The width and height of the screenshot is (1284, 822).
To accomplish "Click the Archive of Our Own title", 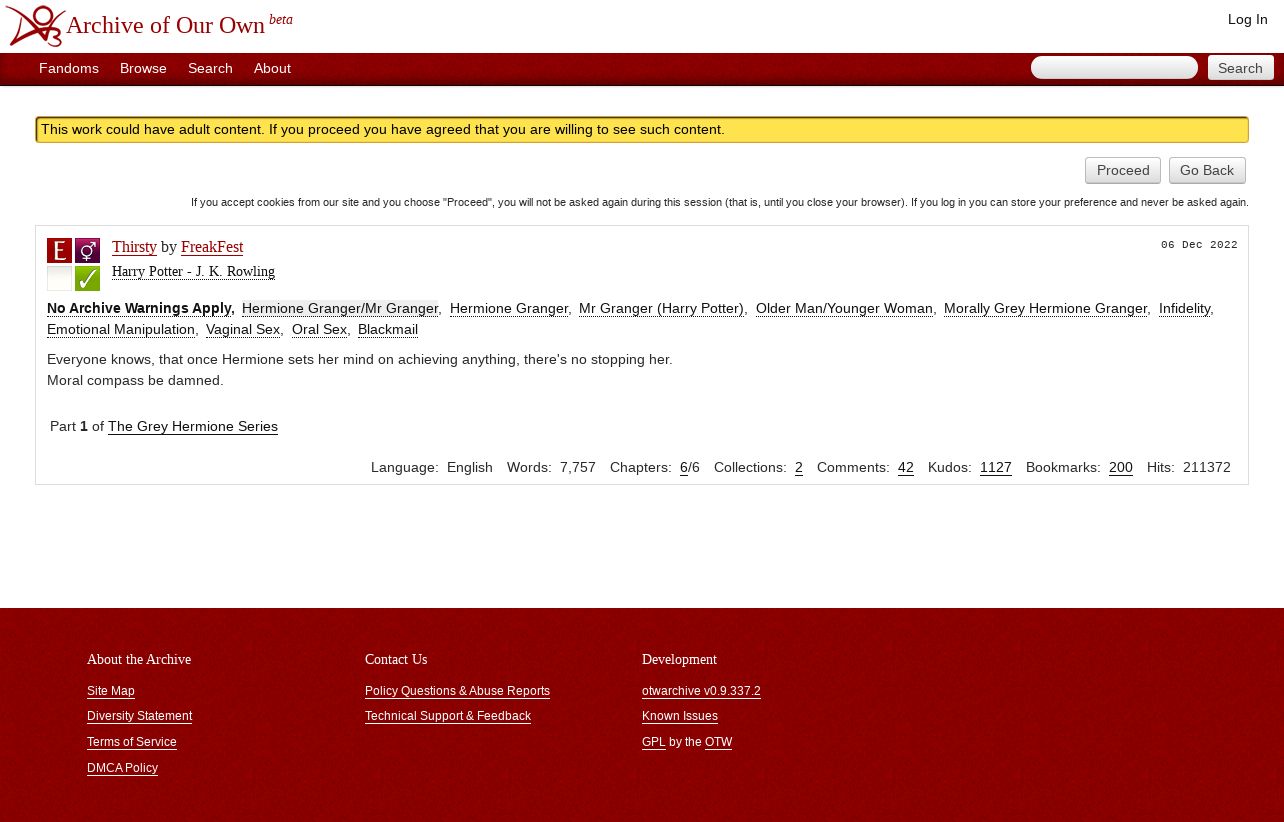I will tap(165, 26).
